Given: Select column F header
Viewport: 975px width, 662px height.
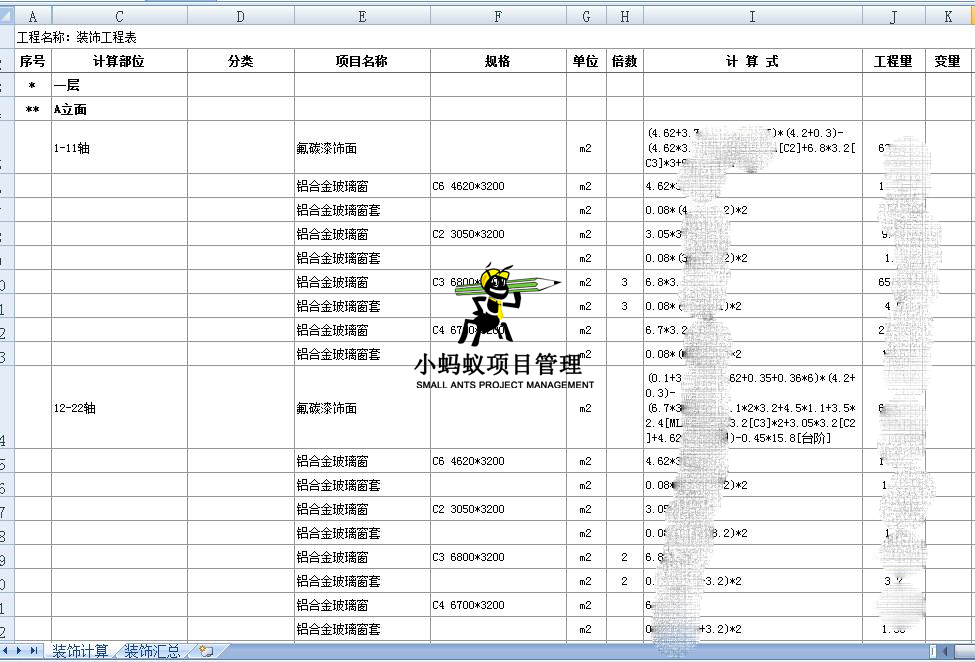Looking at the screenshot, I should (497, 16).
